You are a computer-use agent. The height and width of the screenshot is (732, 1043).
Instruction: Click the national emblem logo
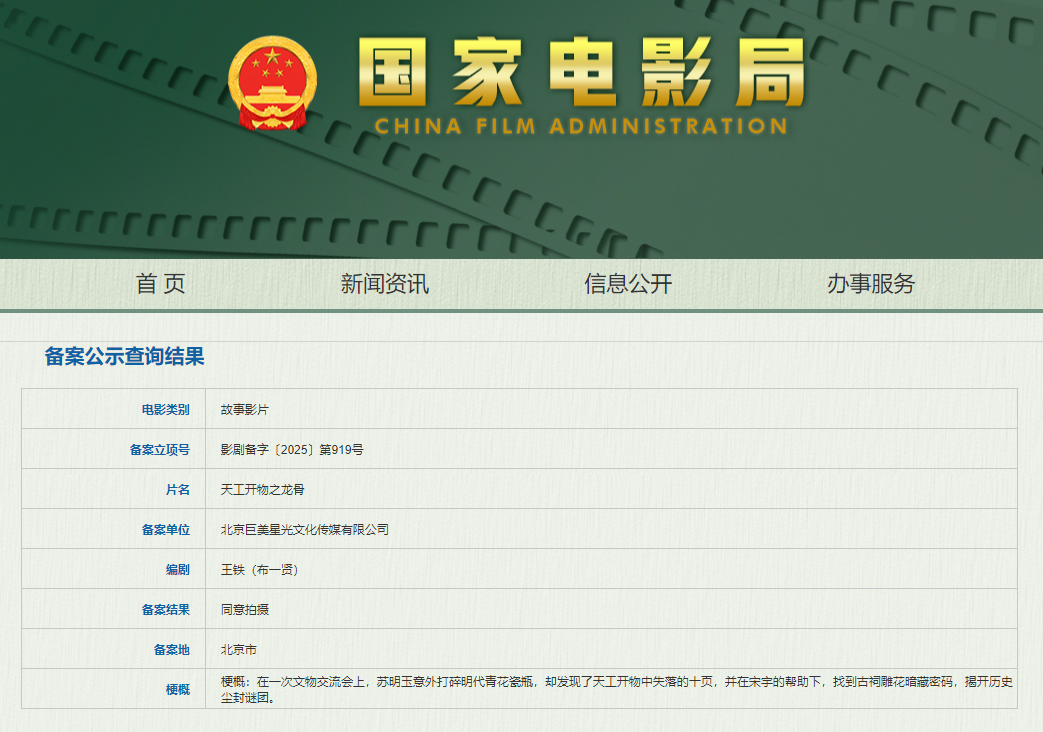[x=272, y=83]
